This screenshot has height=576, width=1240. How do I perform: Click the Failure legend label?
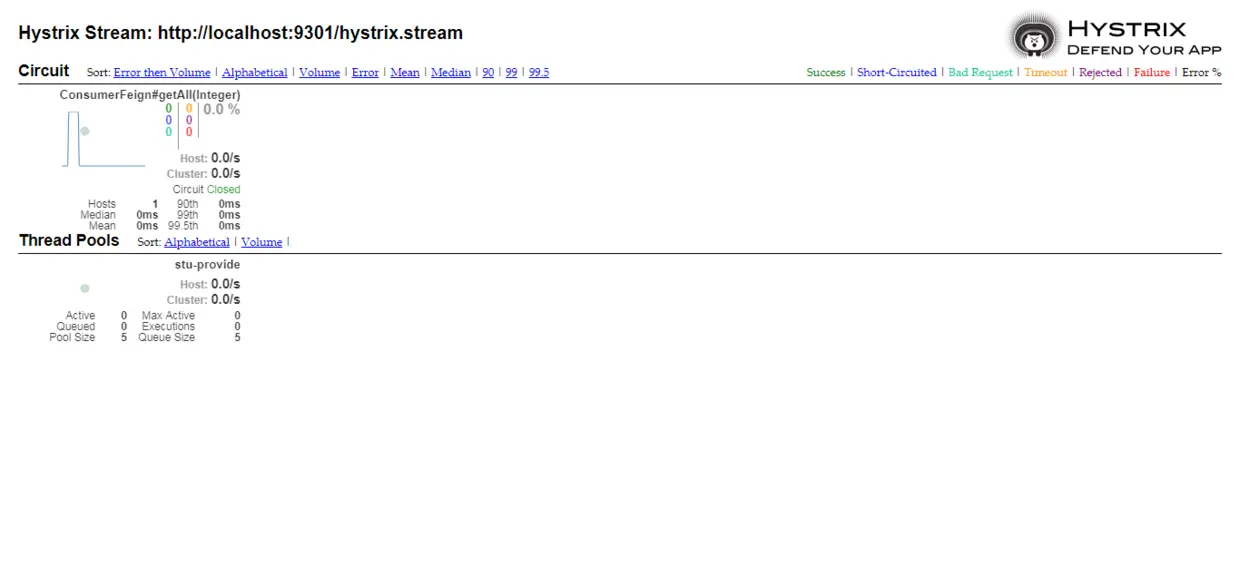(1152, 73)
